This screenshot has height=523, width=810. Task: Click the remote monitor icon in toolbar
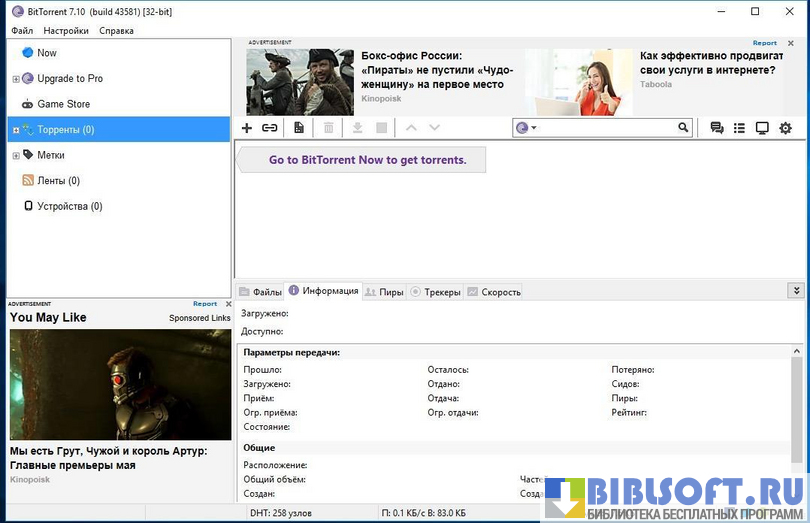coord(762,128)
